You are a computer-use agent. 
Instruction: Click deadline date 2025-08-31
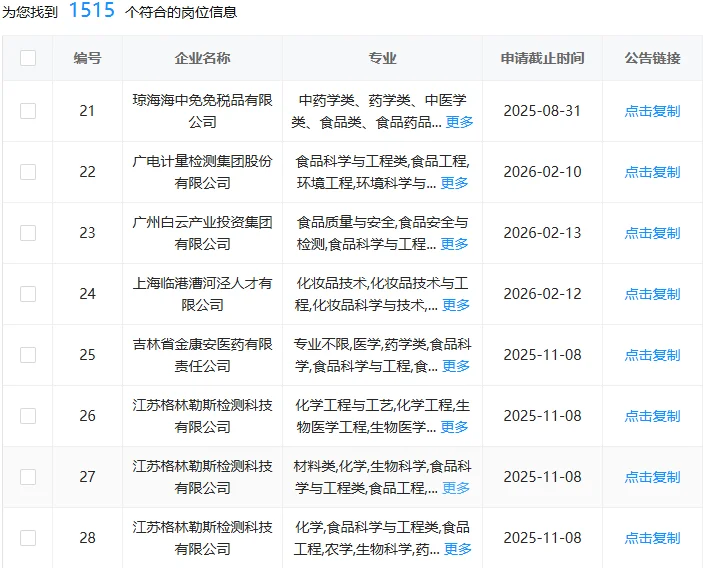click(542, 111)
